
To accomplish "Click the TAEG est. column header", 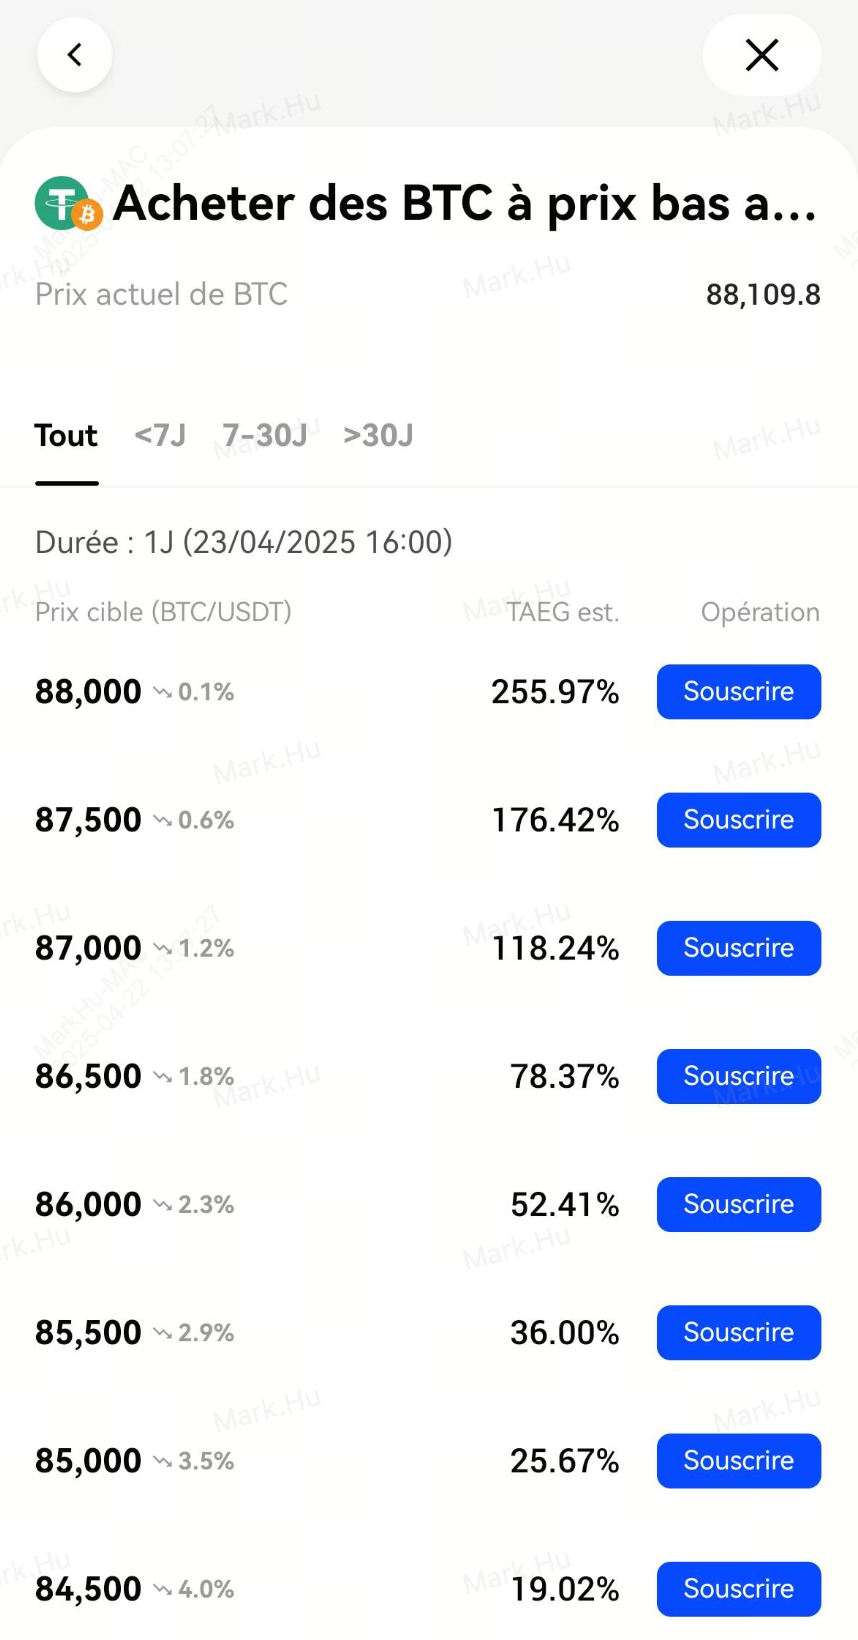I will 562,612.
